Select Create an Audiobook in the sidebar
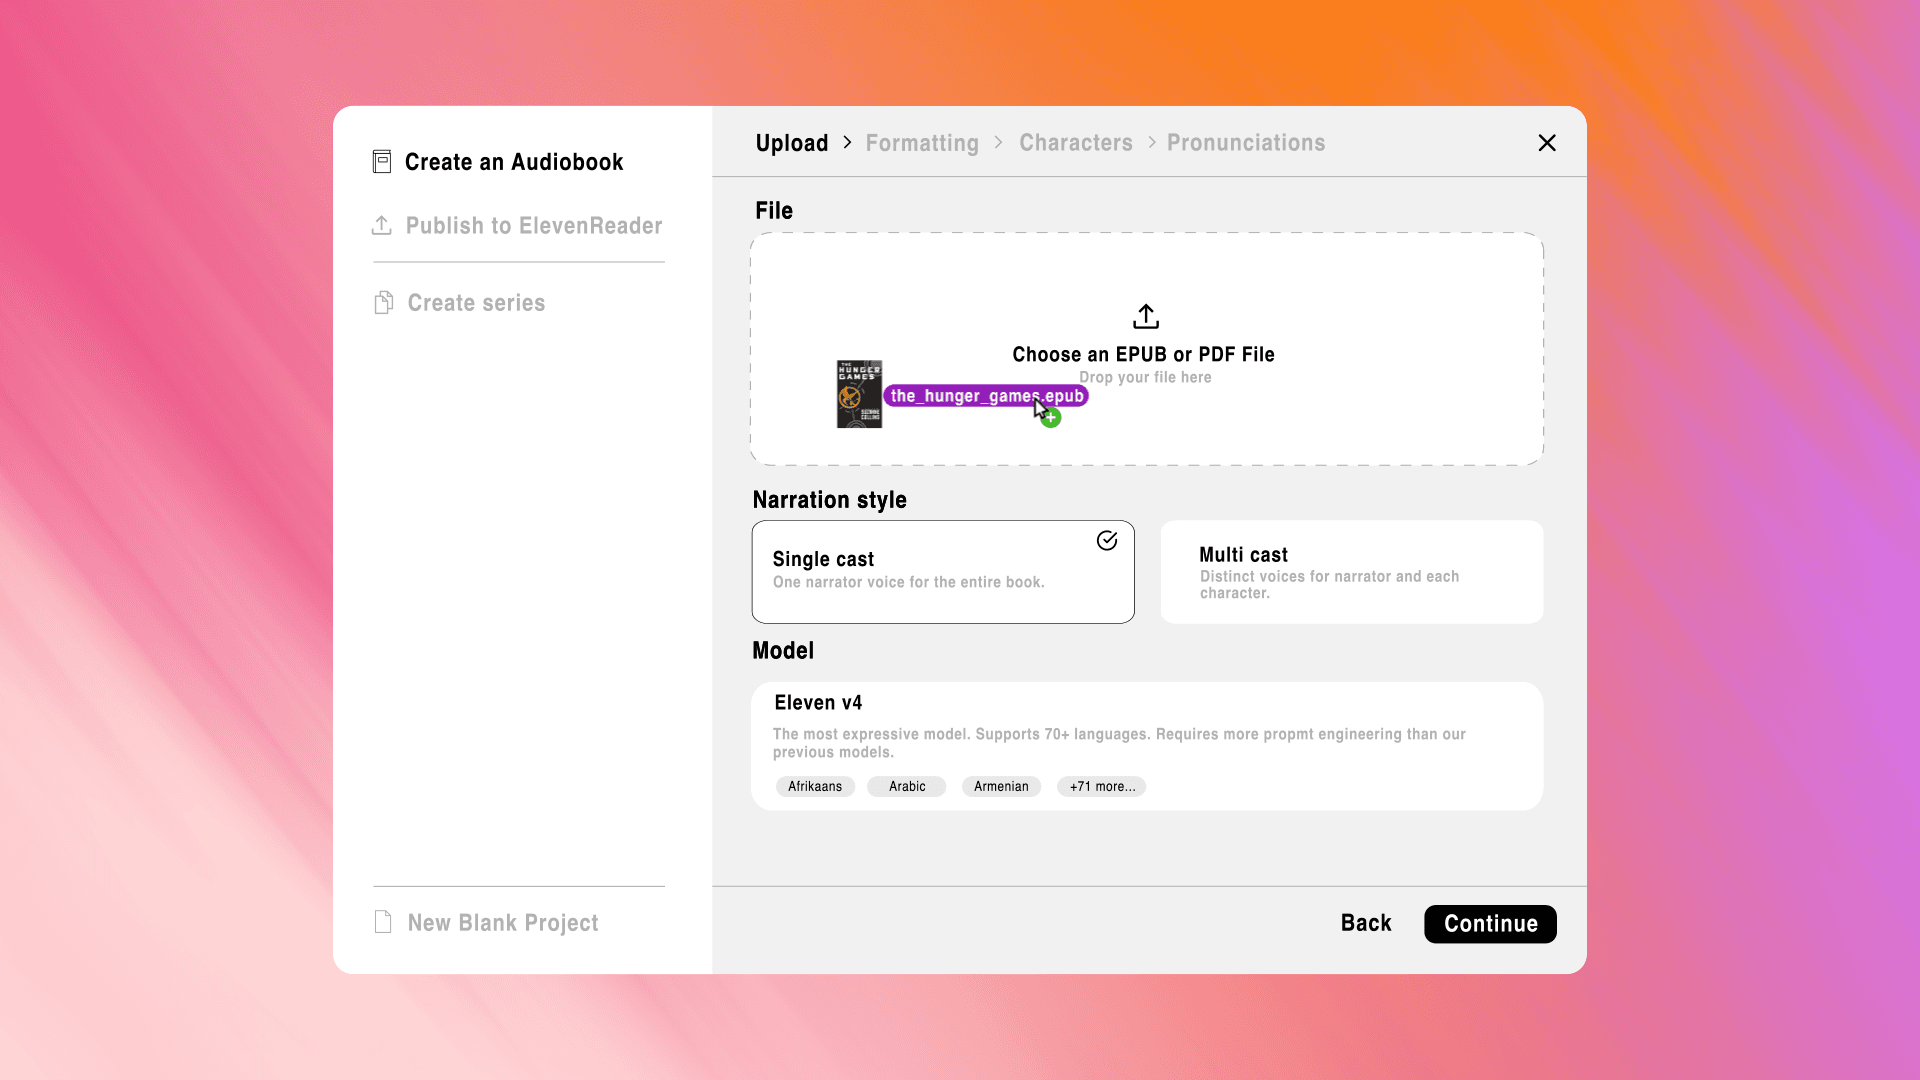This screenshot has width=1920, height=1080. (498, 162)
